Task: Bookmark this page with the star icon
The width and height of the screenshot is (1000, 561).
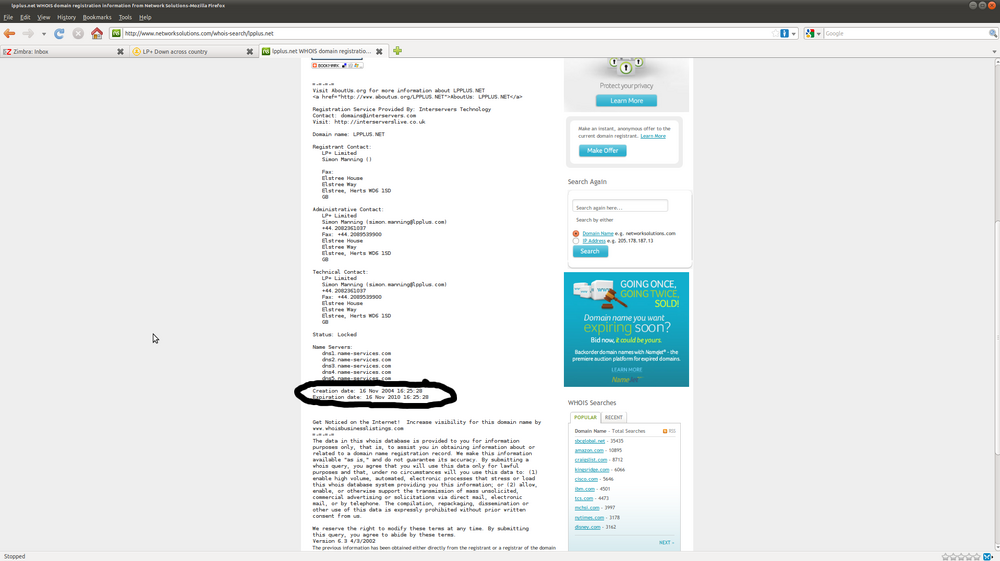Action: coord(775,33)
